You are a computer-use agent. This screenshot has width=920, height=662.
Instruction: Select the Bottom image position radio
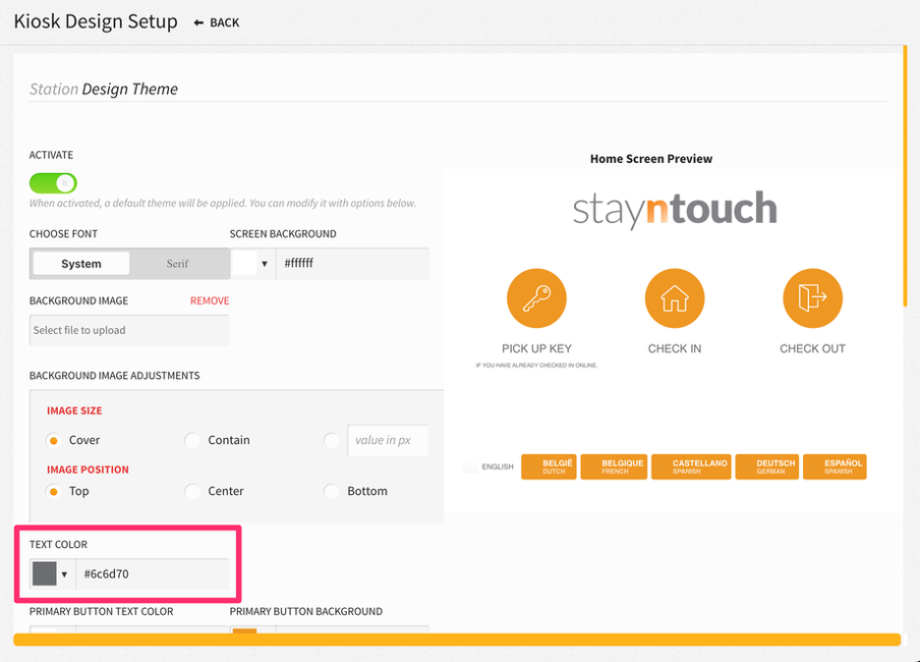pos(332,491)
